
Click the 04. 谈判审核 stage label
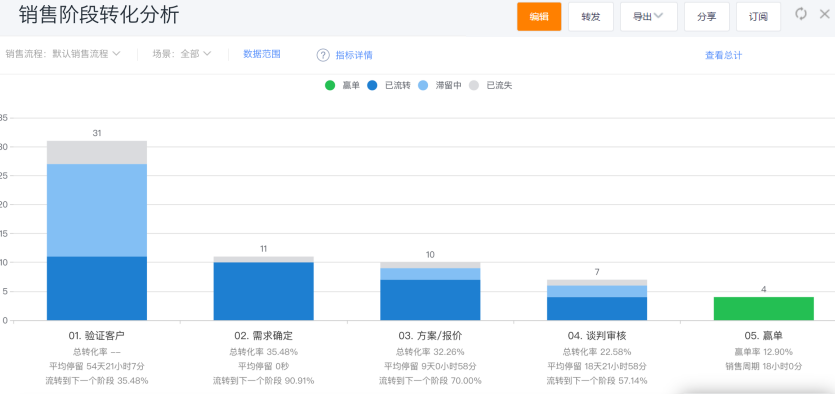597,336
